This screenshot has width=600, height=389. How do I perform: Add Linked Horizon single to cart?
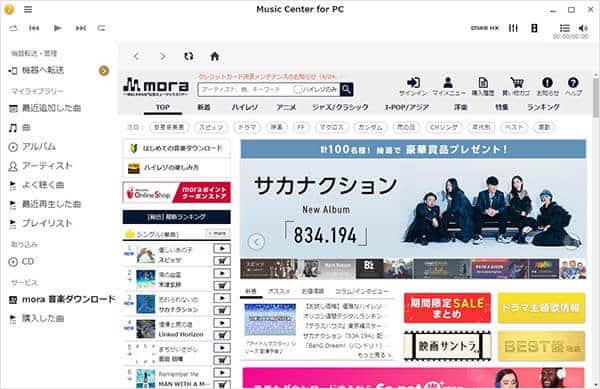point(222,335)
